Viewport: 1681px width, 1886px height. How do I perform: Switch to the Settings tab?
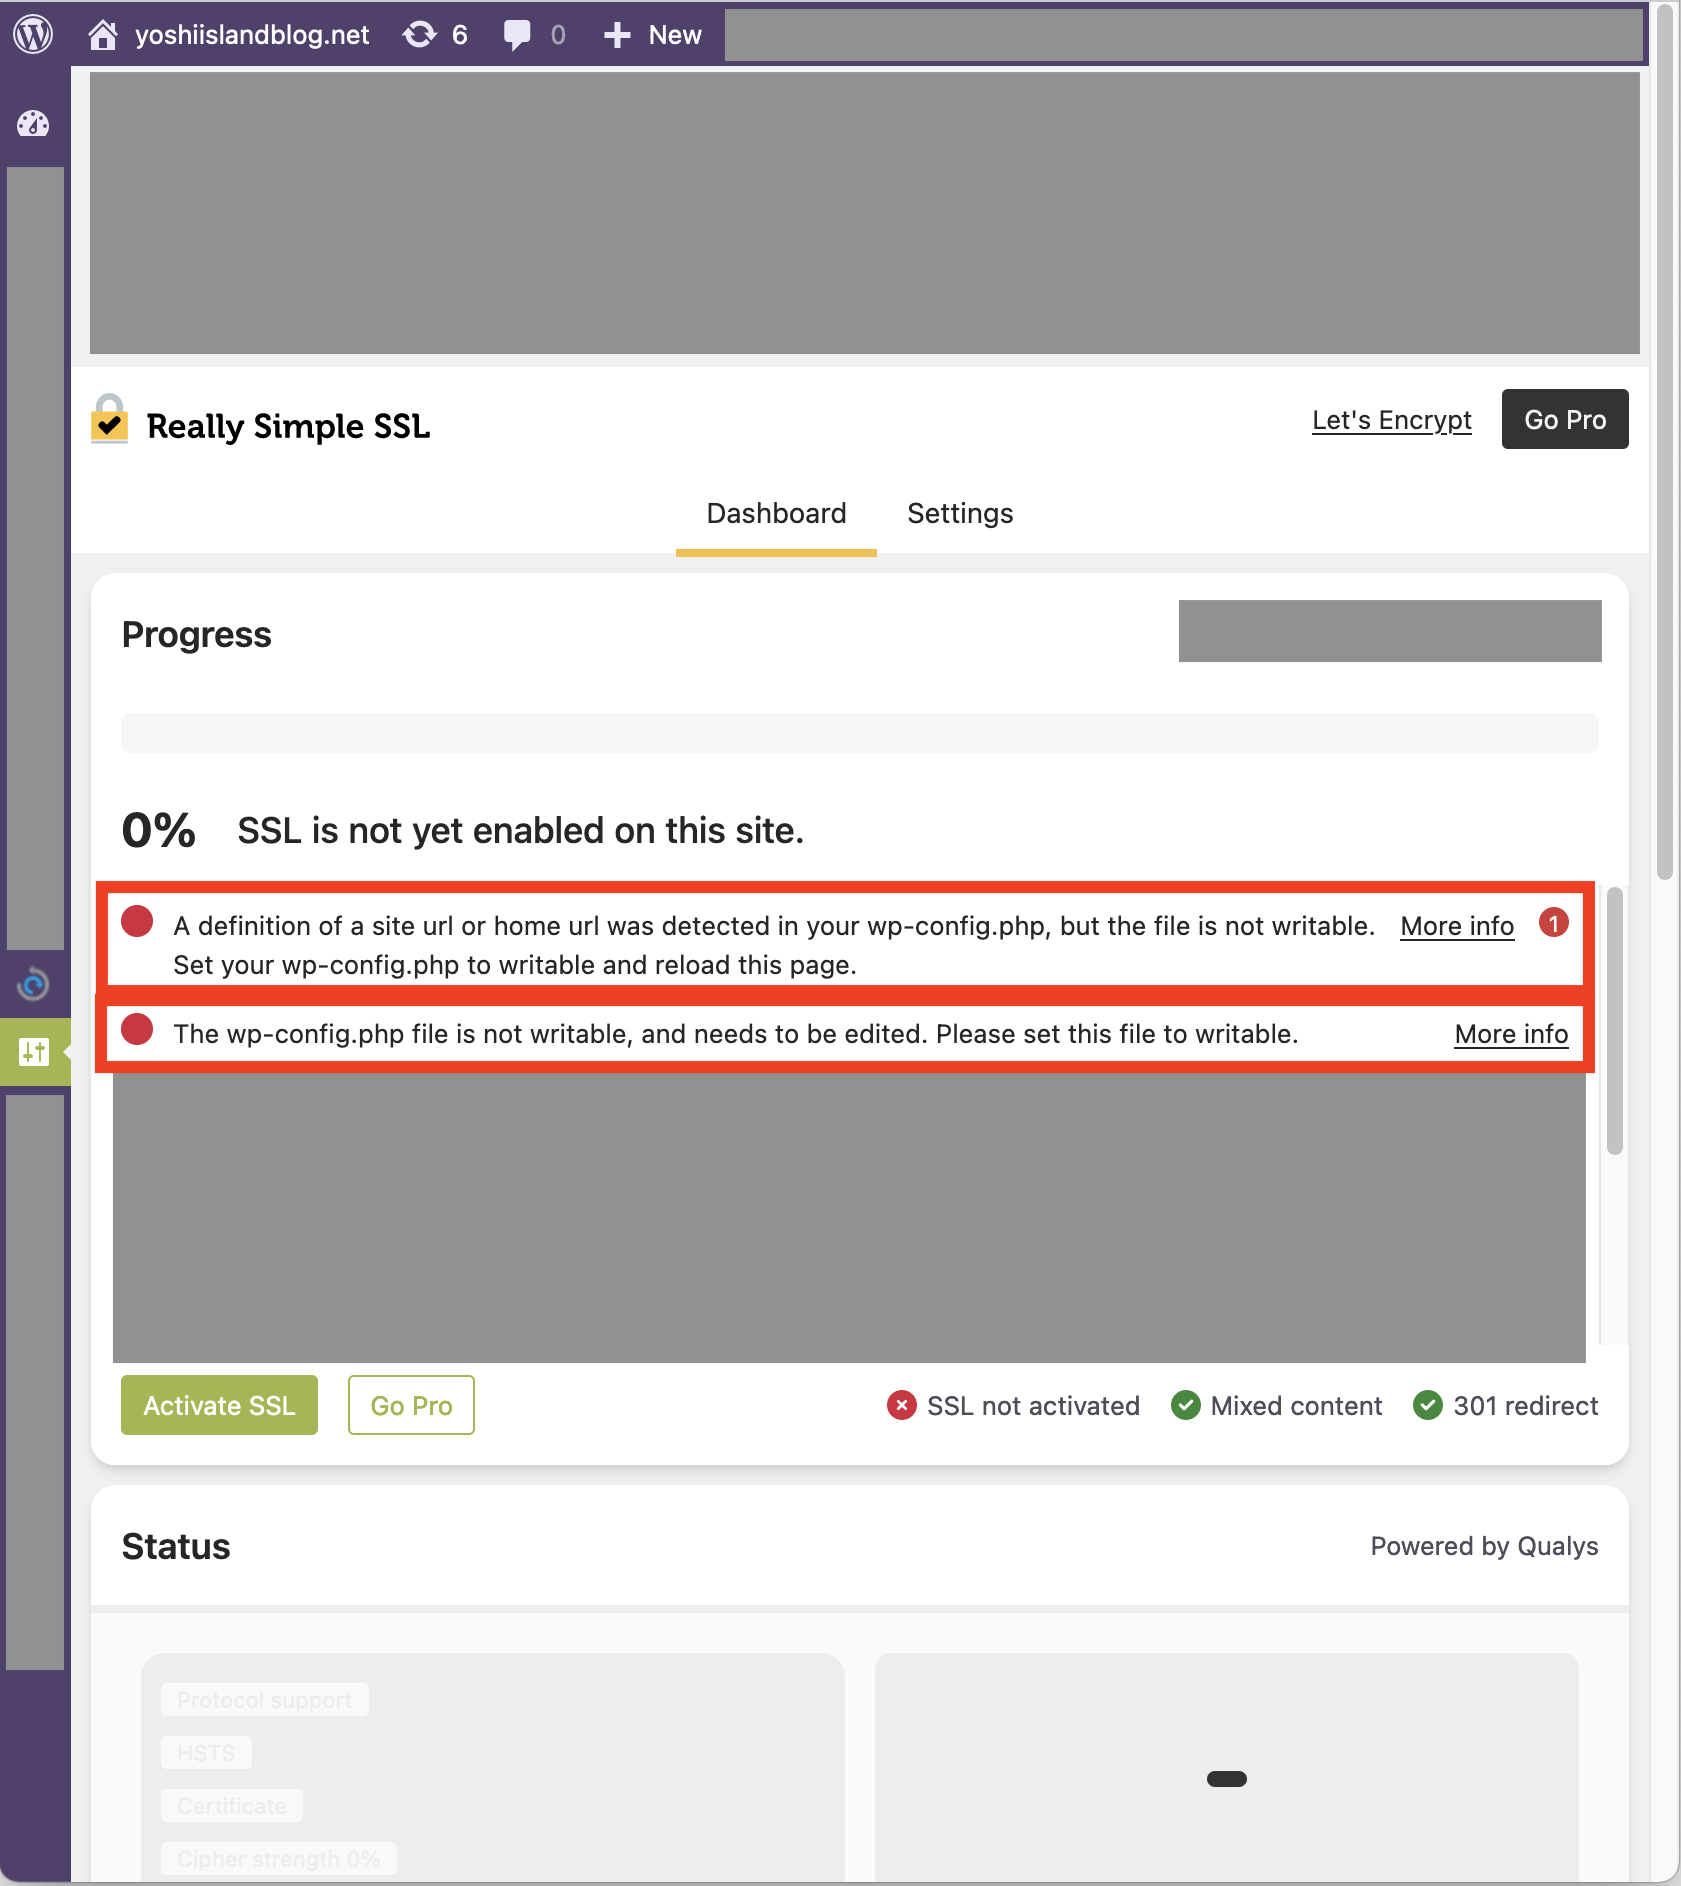(x=960, y=513)
